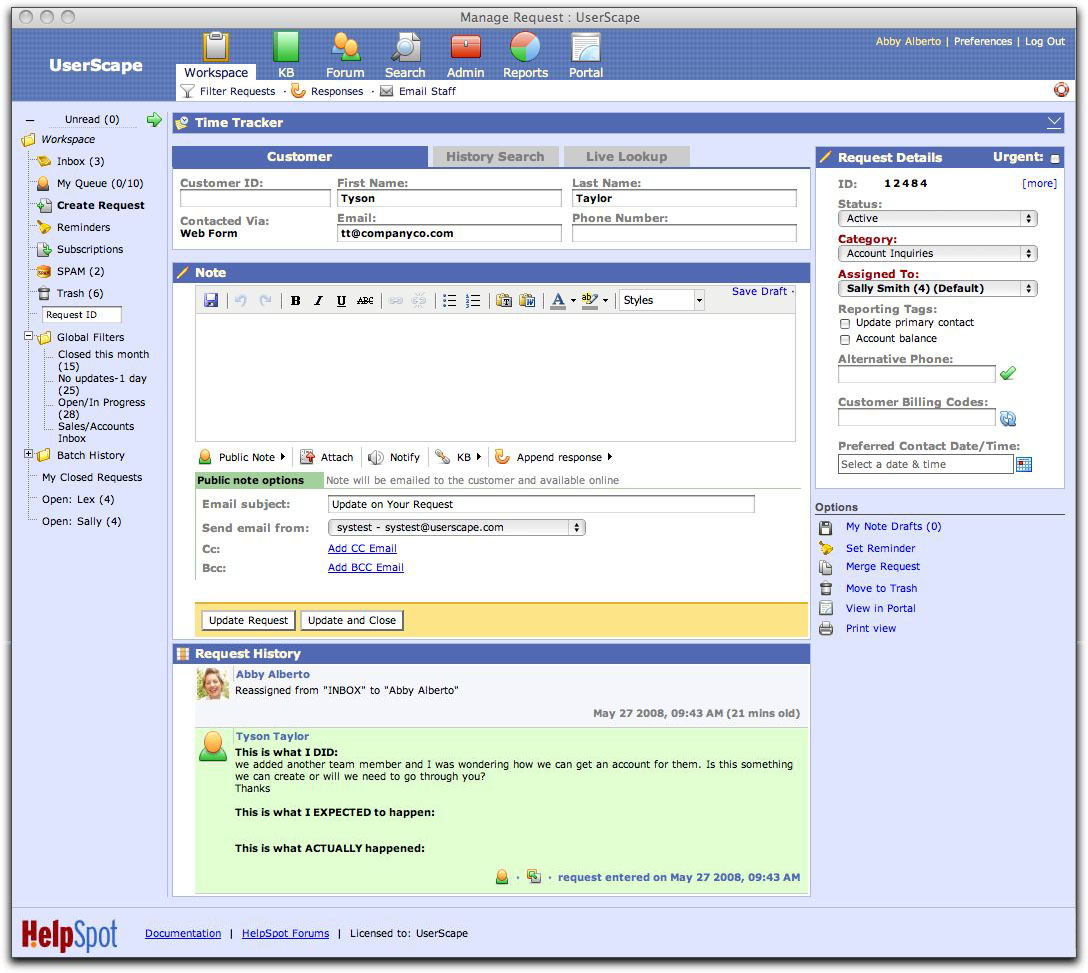Click the Add CC Email link

click(362, 548)
